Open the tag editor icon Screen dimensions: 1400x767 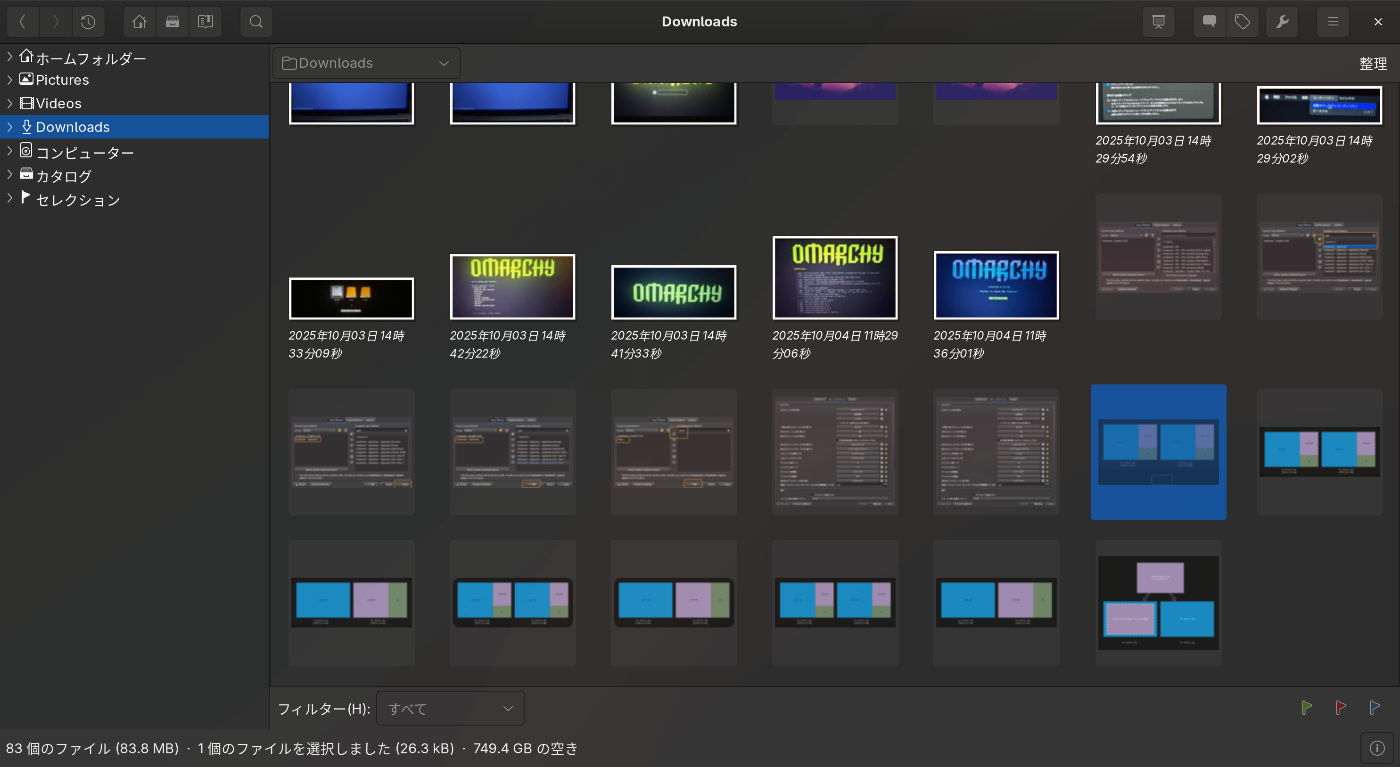pyautogui.click(x=1242, y=21)
